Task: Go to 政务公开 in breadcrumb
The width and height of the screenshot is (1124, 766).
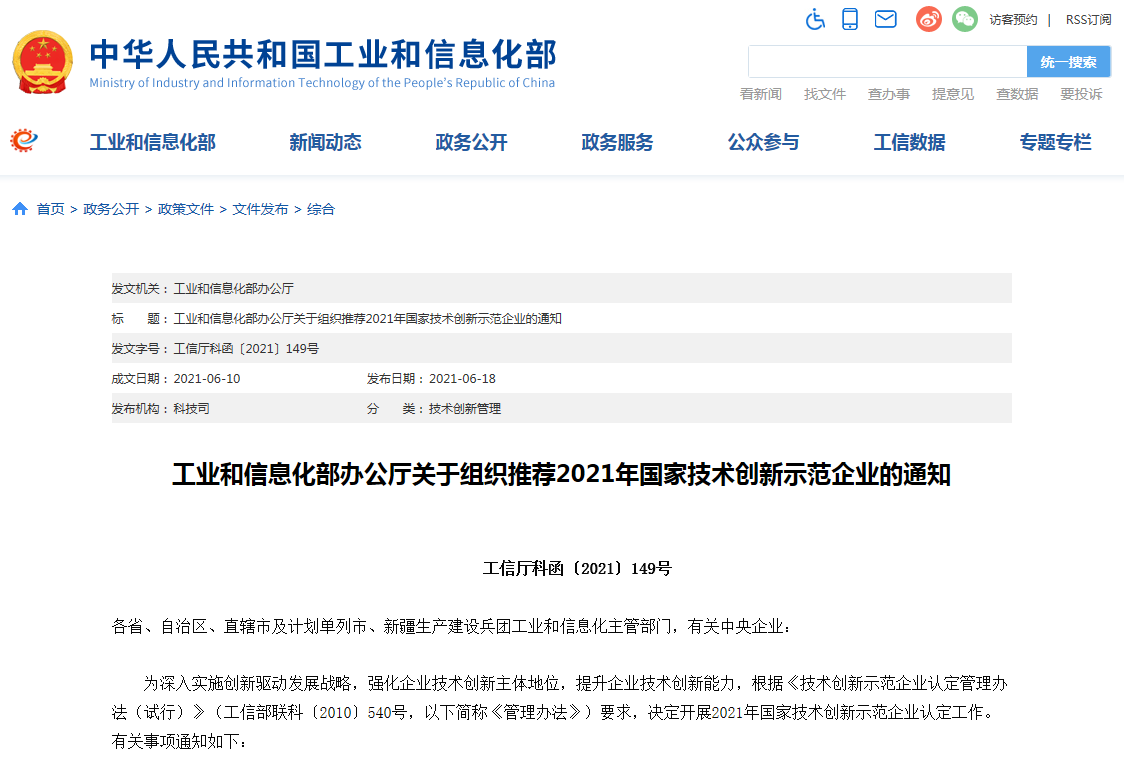Action: (111, 209)
